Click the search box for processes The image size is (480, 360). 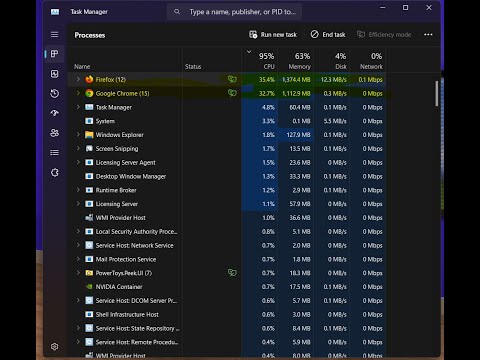234,12
